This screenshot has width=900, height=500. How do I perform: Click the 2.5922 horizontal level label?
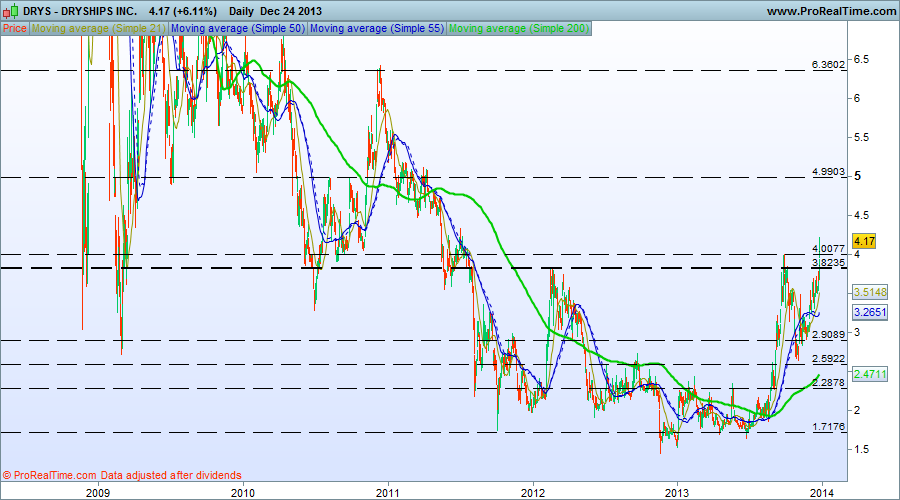(828, 359)
